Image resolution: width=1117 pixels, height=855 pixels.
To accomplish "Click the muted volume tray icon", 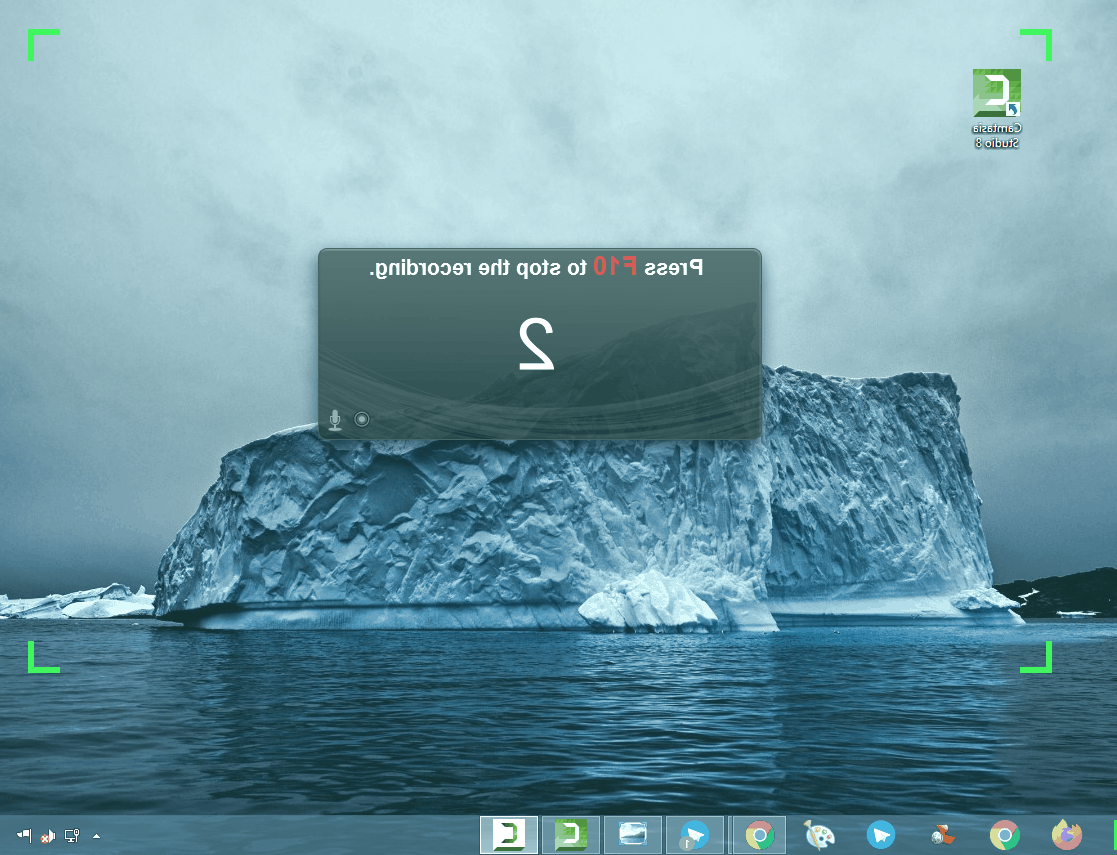I will tap(47, 835).
